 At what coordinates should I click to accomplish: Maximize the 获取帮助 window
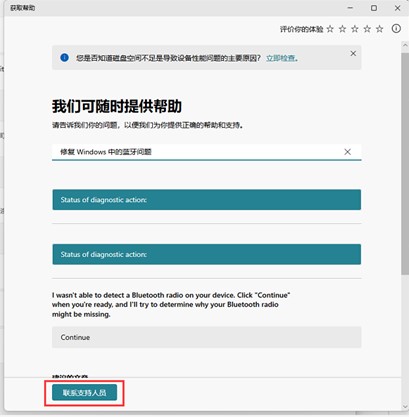pos(374,8)
